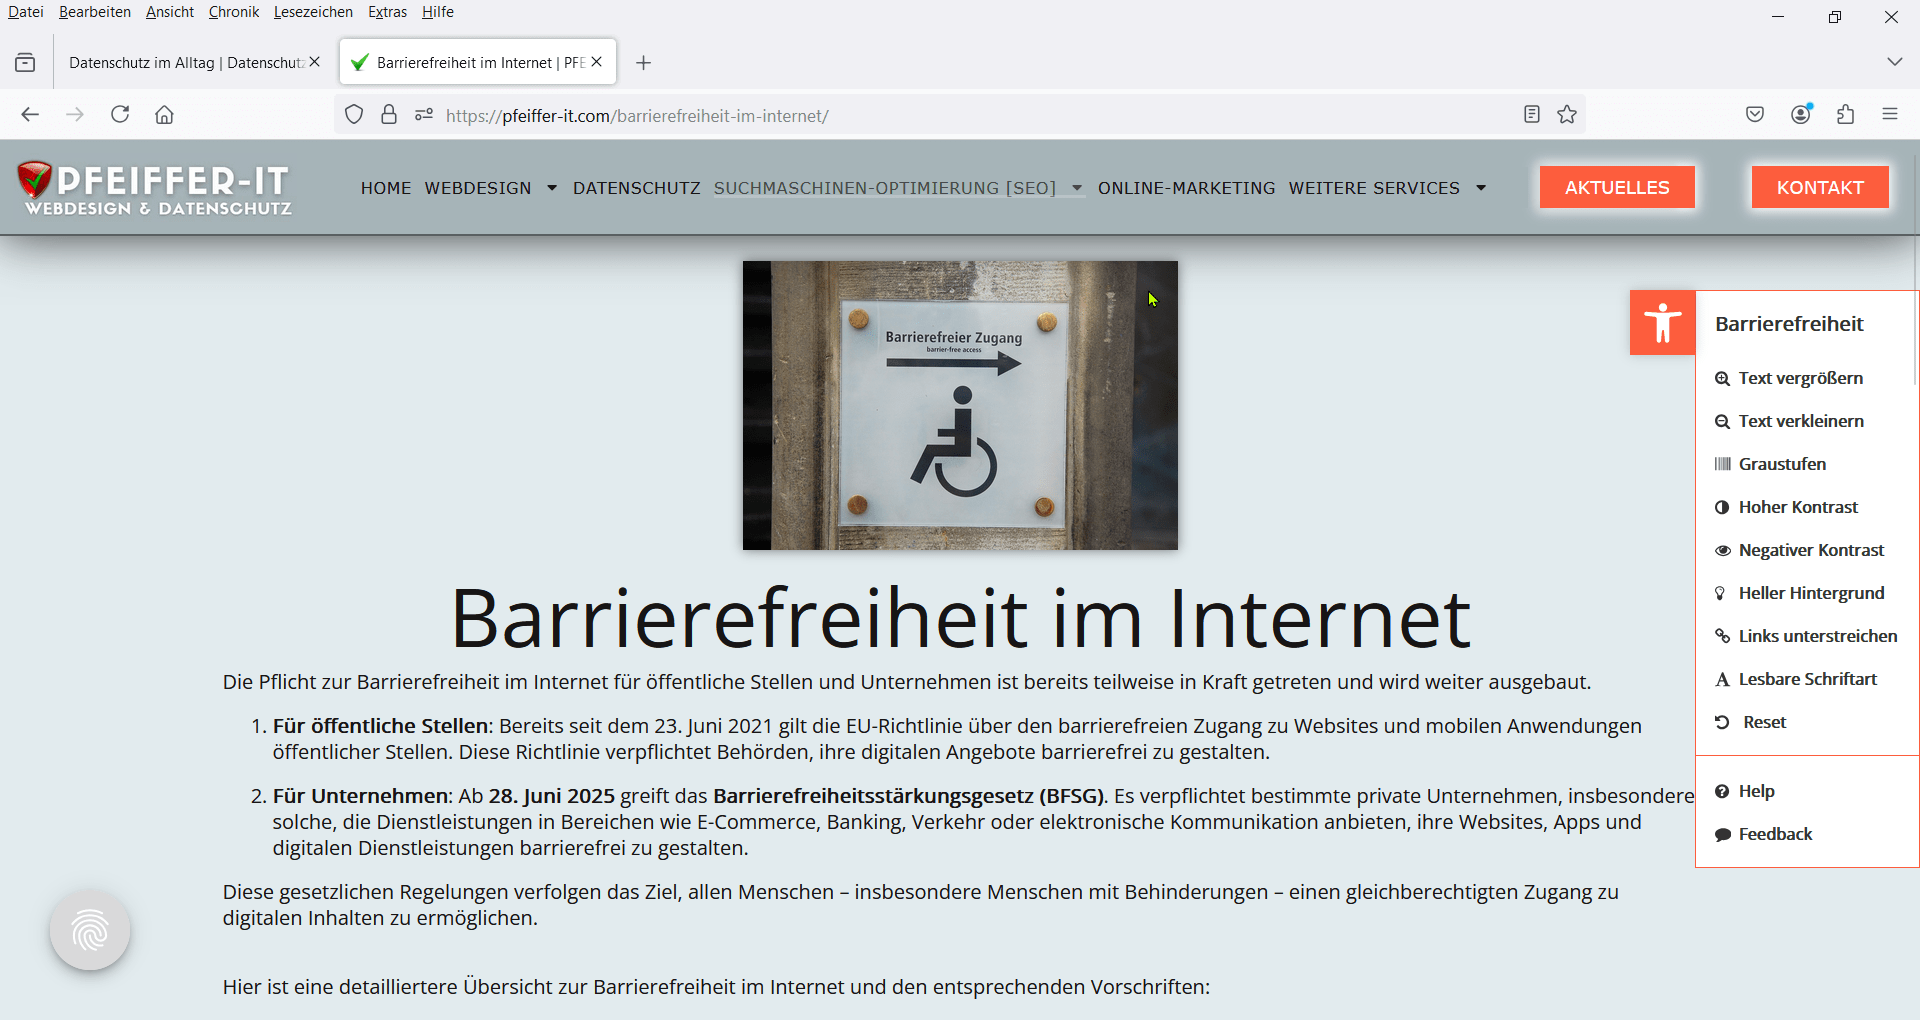Open the list all tabs chevron
This screenshot has height=1020, width=1920.
click(x=1894, y=62)
